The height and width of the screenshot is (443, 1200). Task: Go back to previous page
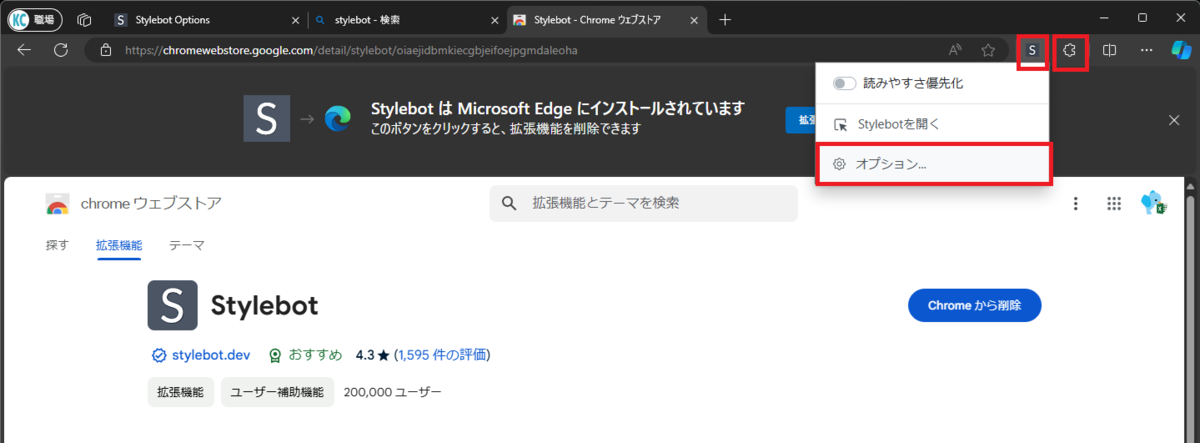pos(24,50)
